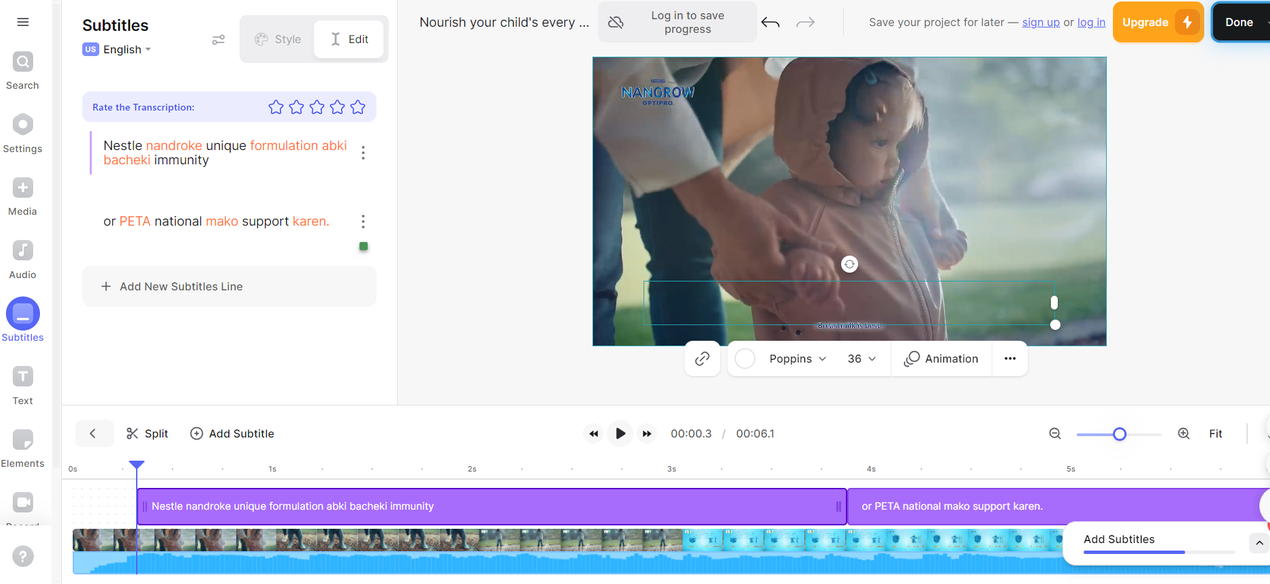Click the timeline zoom slider
The width and height of the screenshot is (1270, 584).
1120,434
